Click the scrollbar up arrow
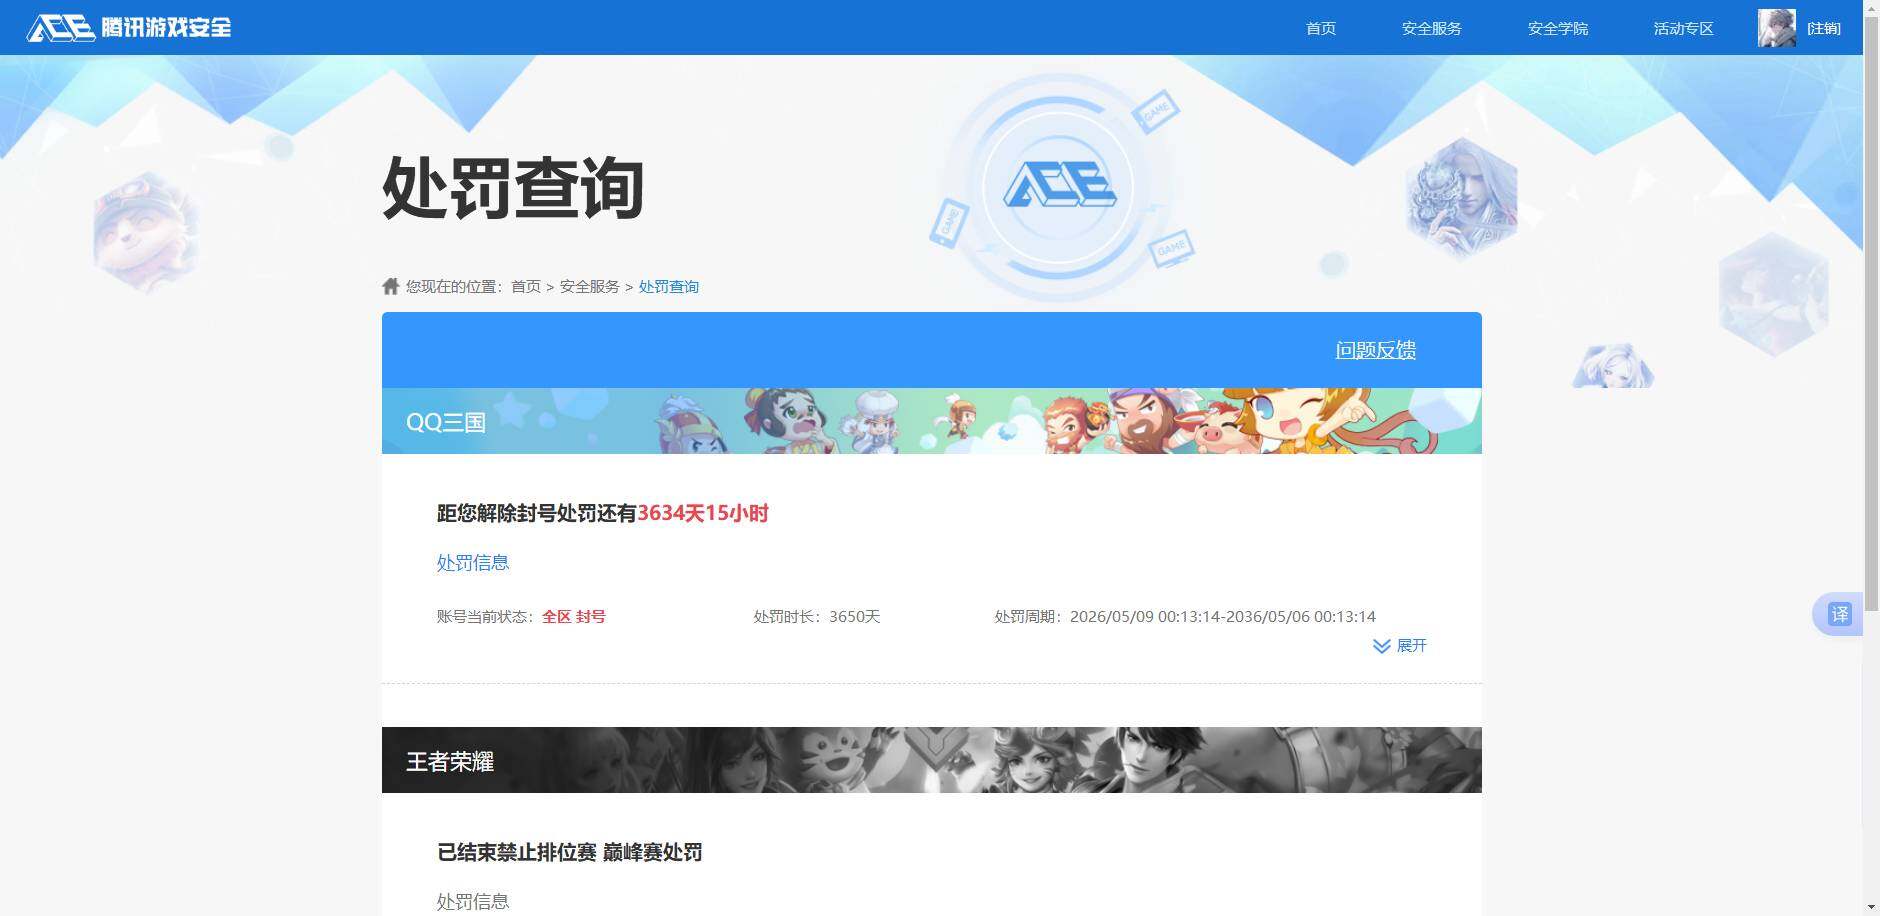1880x916 pixels. click(x=1871, y=8)
